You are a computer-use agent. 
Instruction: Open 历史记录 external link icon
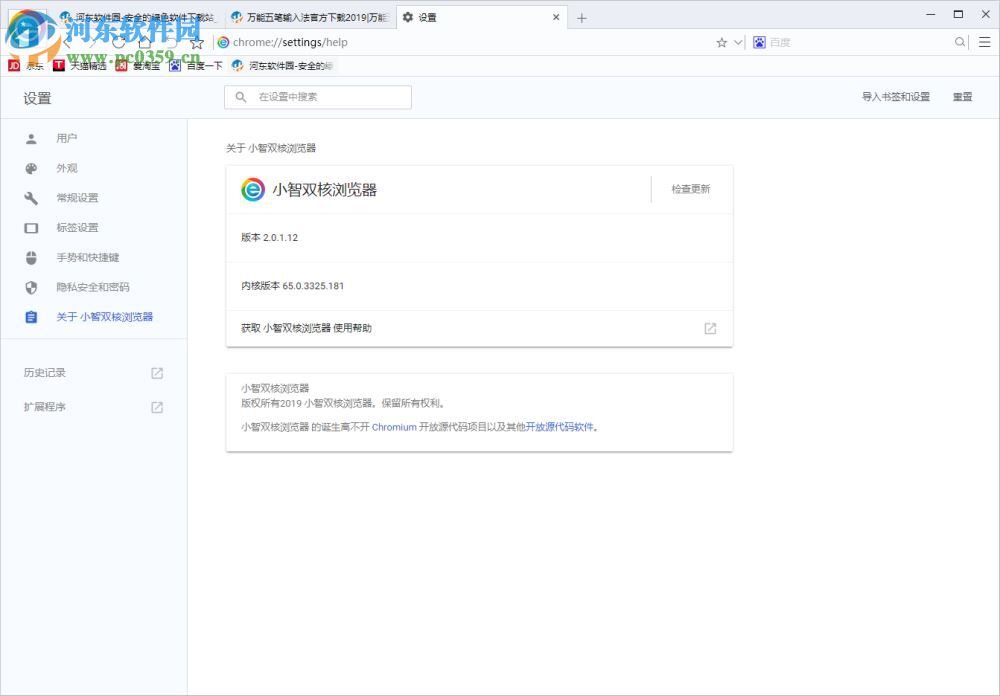tap(157, 372)
